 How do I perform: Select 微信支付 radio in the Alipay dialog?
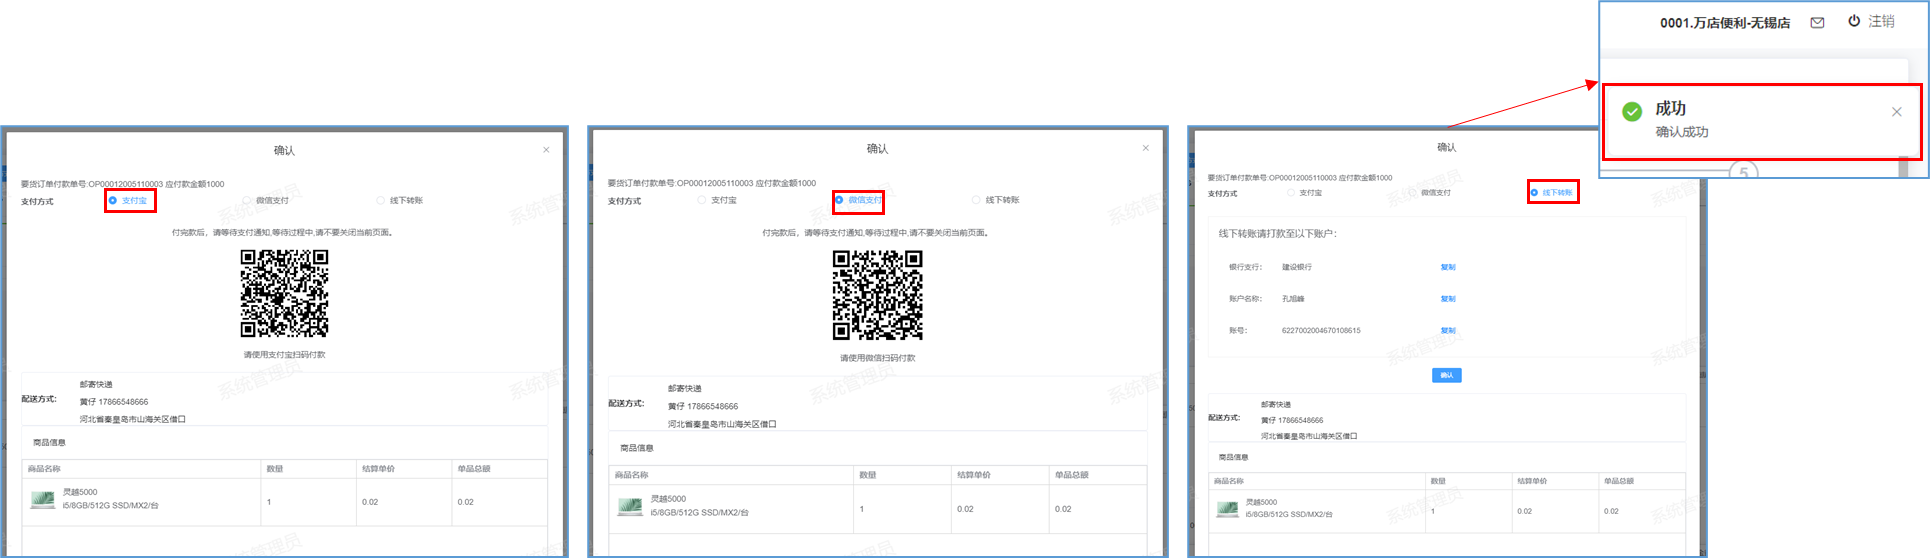[x=247, y=201]
